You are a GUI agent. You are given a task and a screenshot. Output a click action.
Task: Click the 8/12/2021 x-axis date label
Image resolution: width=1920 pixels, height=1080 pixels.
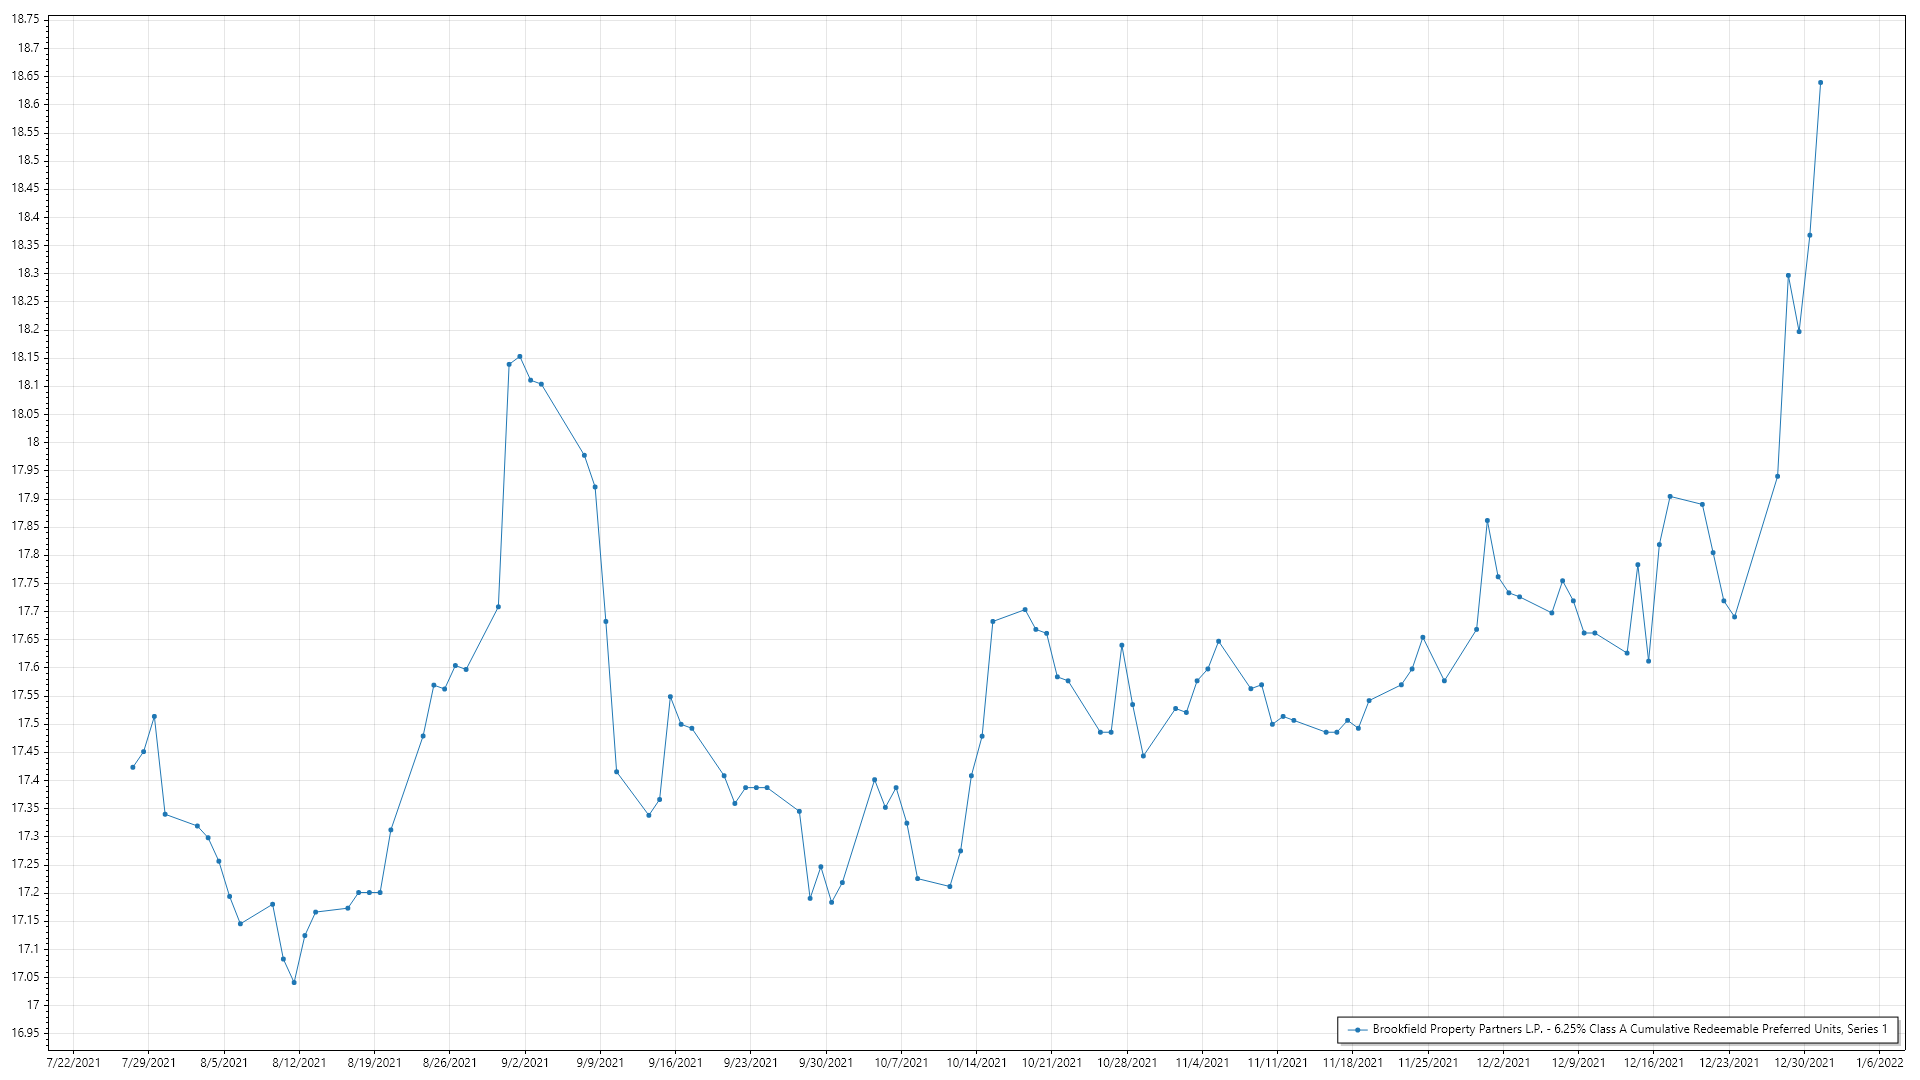[x=299, y=1063]
